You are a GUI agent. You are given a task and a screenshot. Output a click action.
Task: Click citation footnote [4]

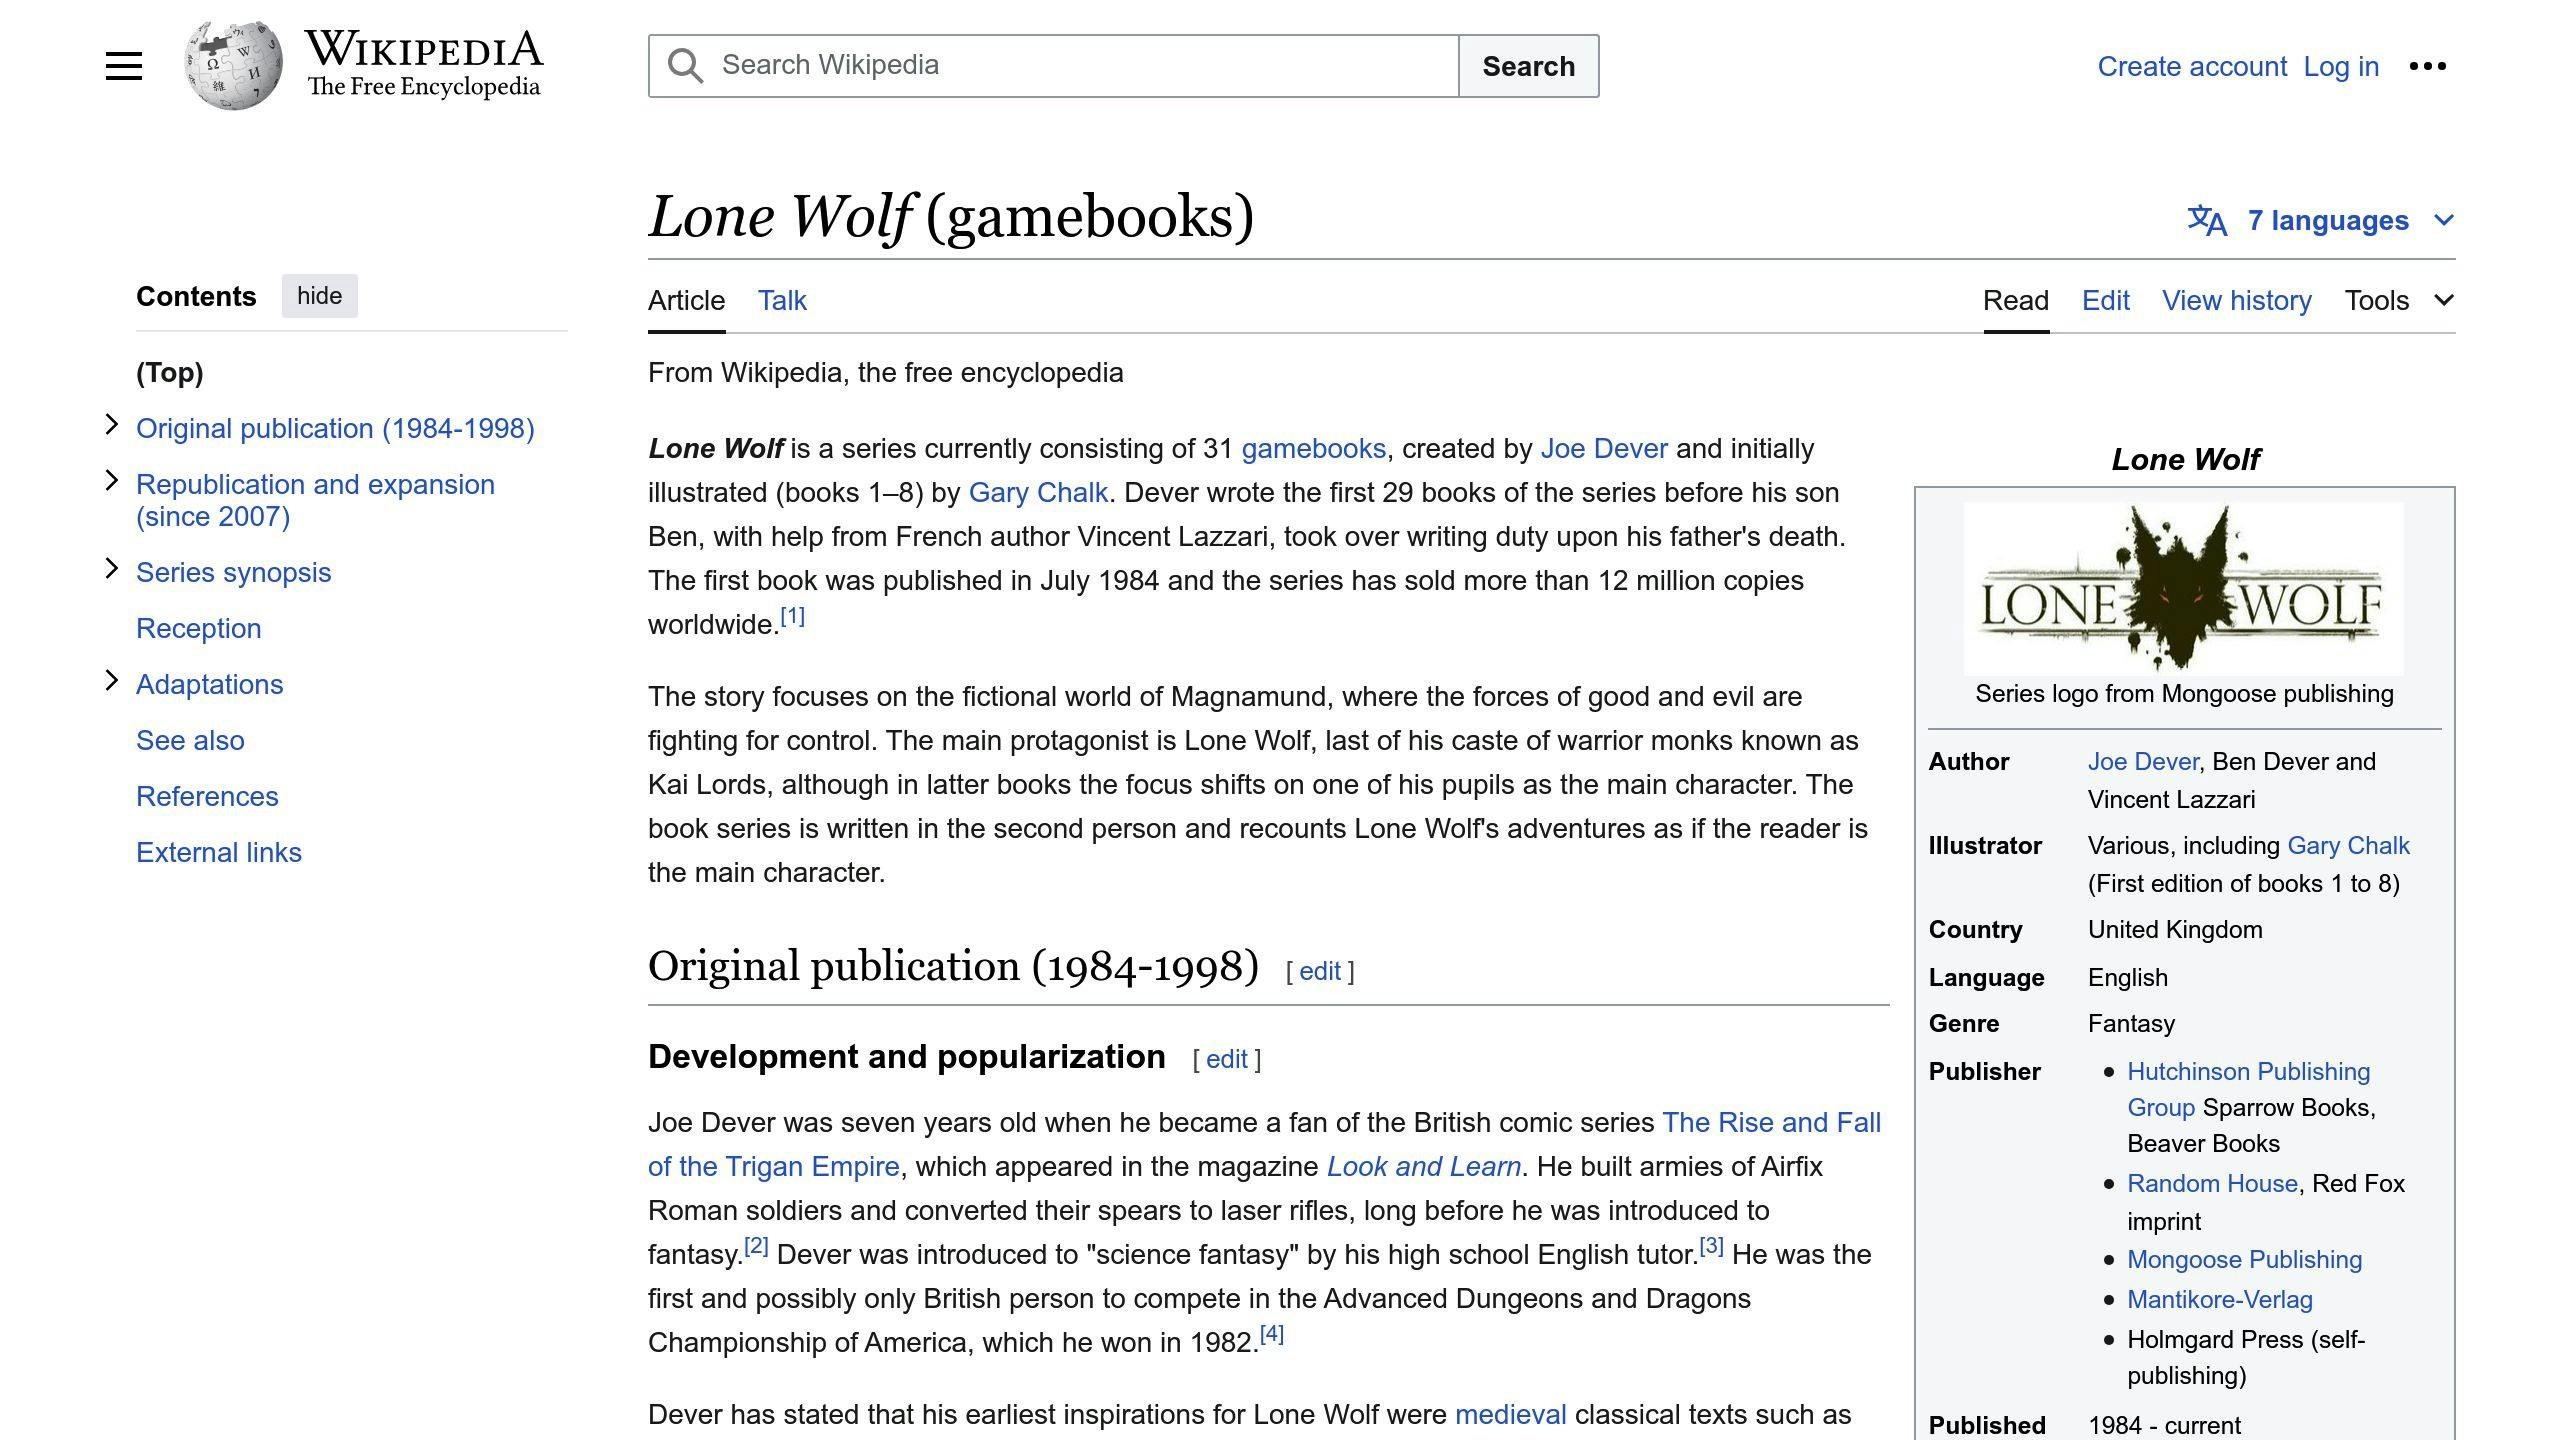[1271, 1334]
